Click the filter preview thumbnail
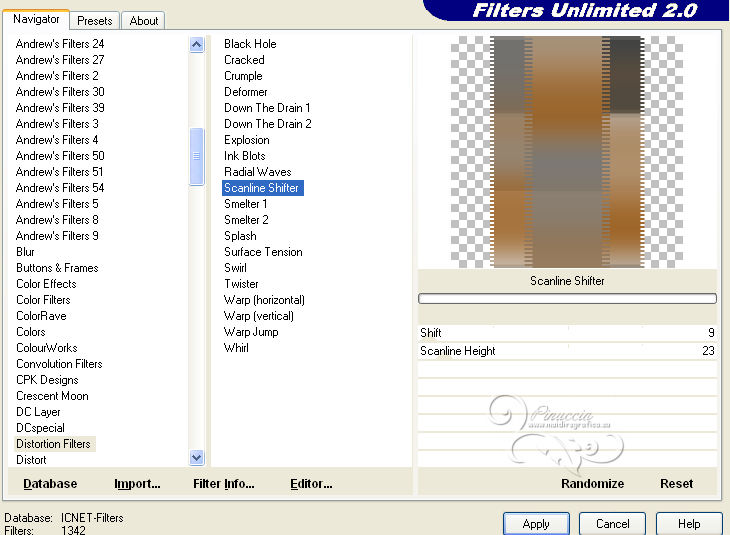The image size is (730, 535). pos(567,152)
